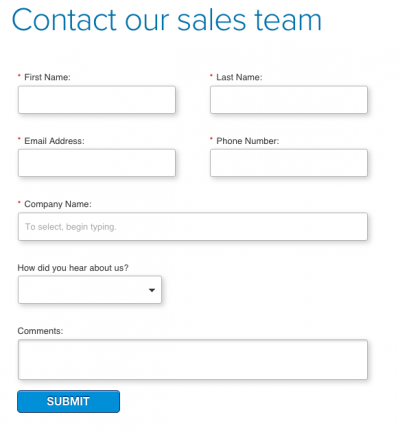This screenshot has width=400, height=432.
Task: Click the 'Phone Number:' label
Action: (248, 141)
